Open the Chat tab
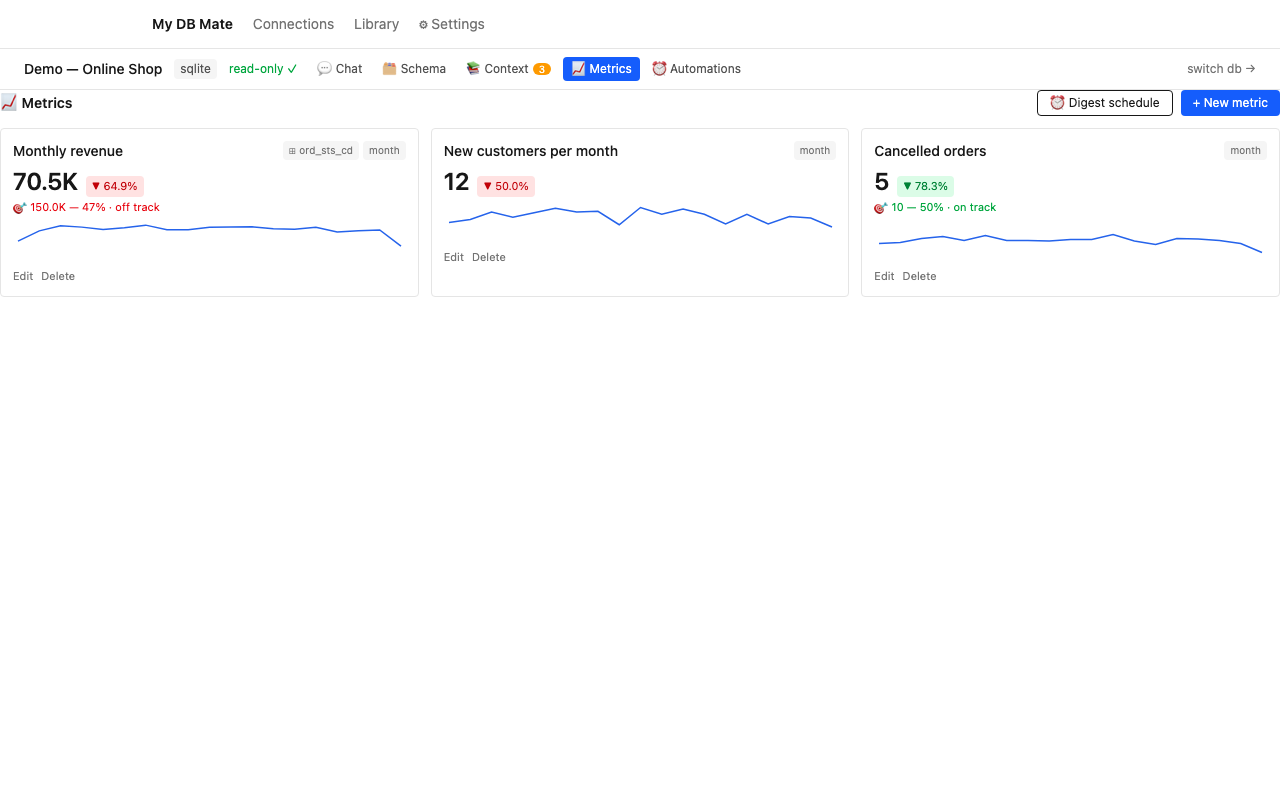Image resolution: width=1280 pixels, height=800 pixels. tap(340, 69)
